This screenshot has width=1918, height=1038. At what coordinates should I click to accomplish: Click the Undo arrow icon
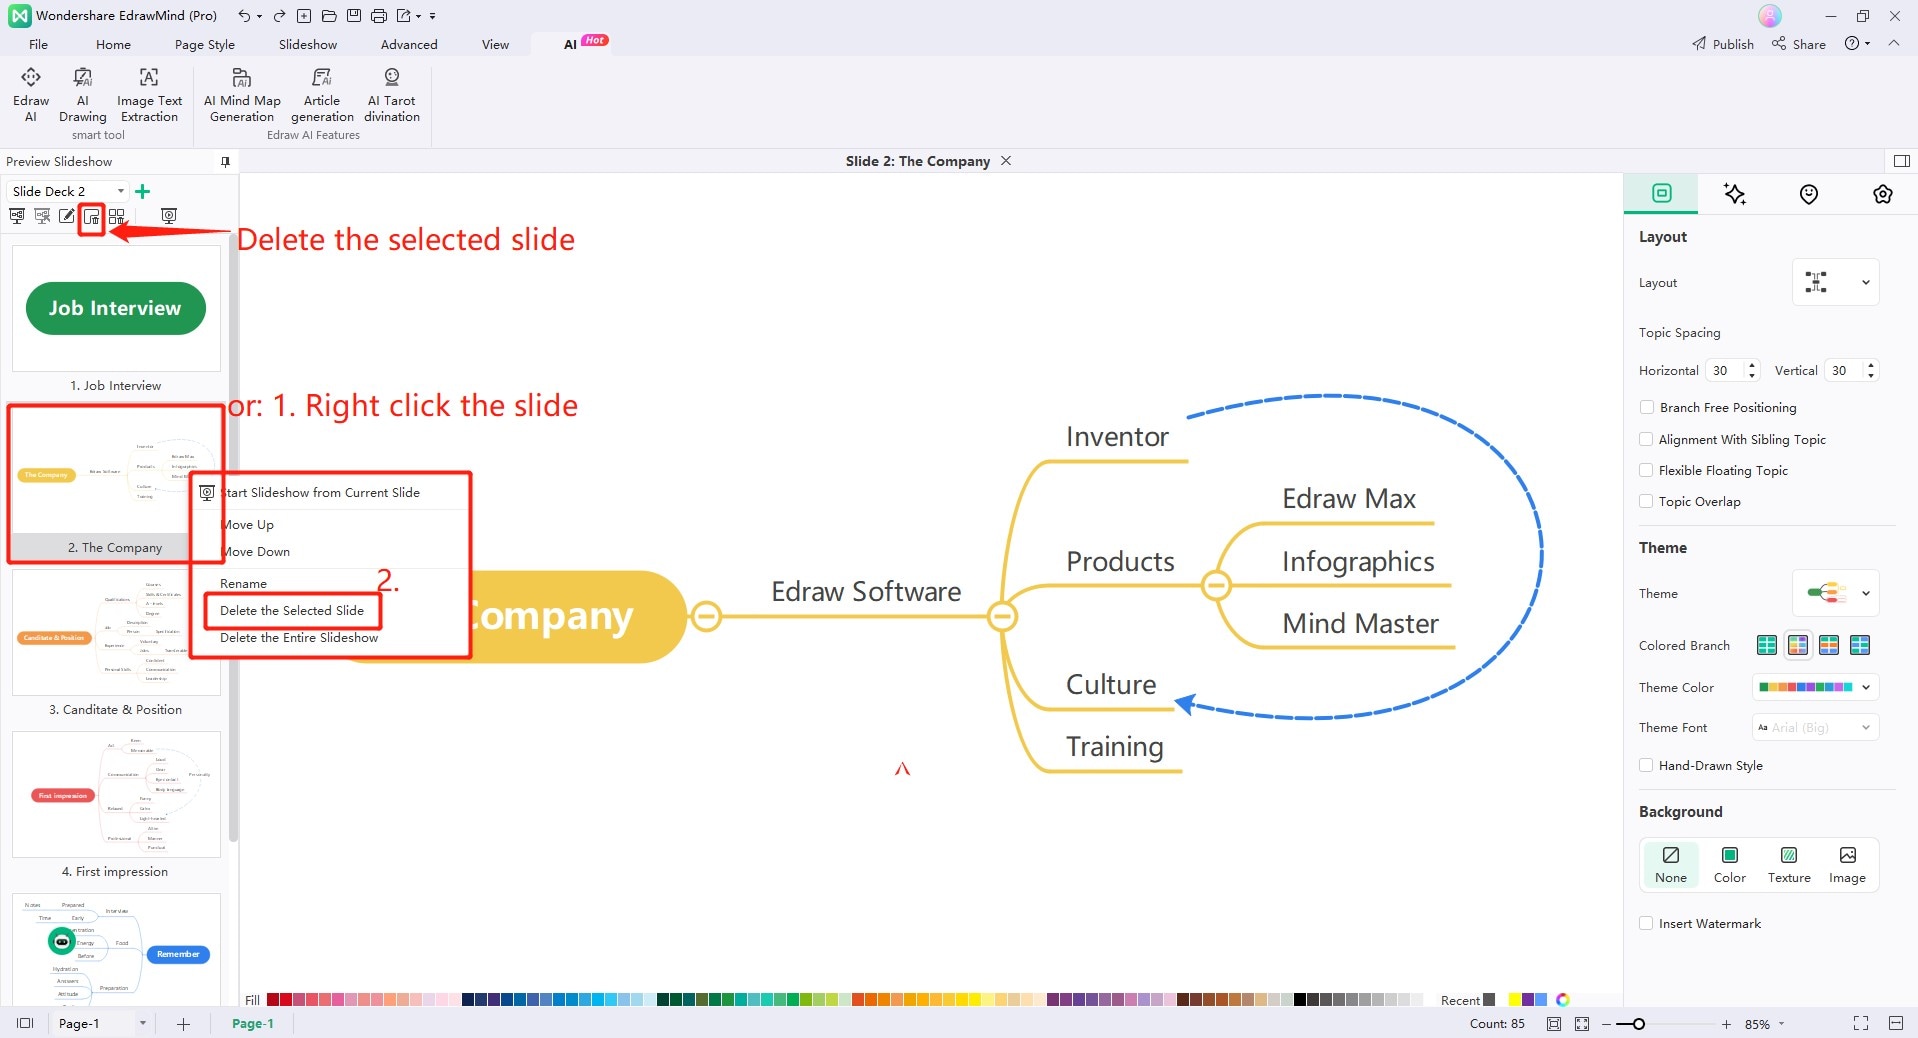coord(244,16)
